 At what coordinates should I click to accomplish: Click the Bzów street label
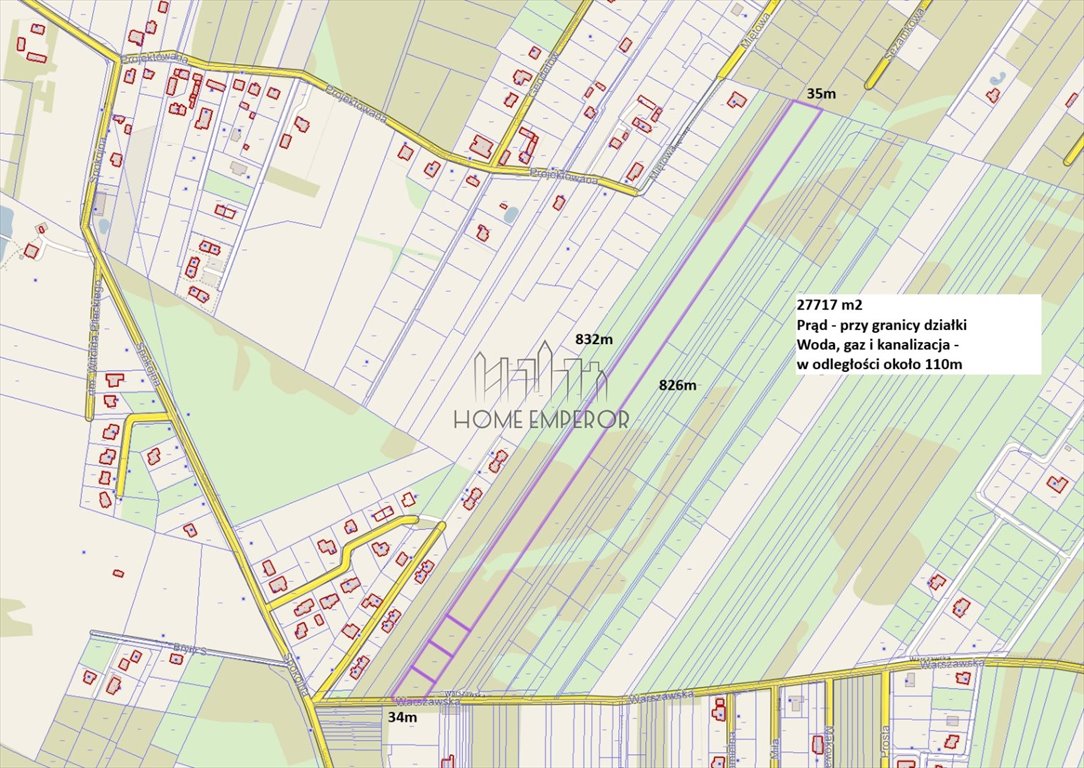(190, 649)
